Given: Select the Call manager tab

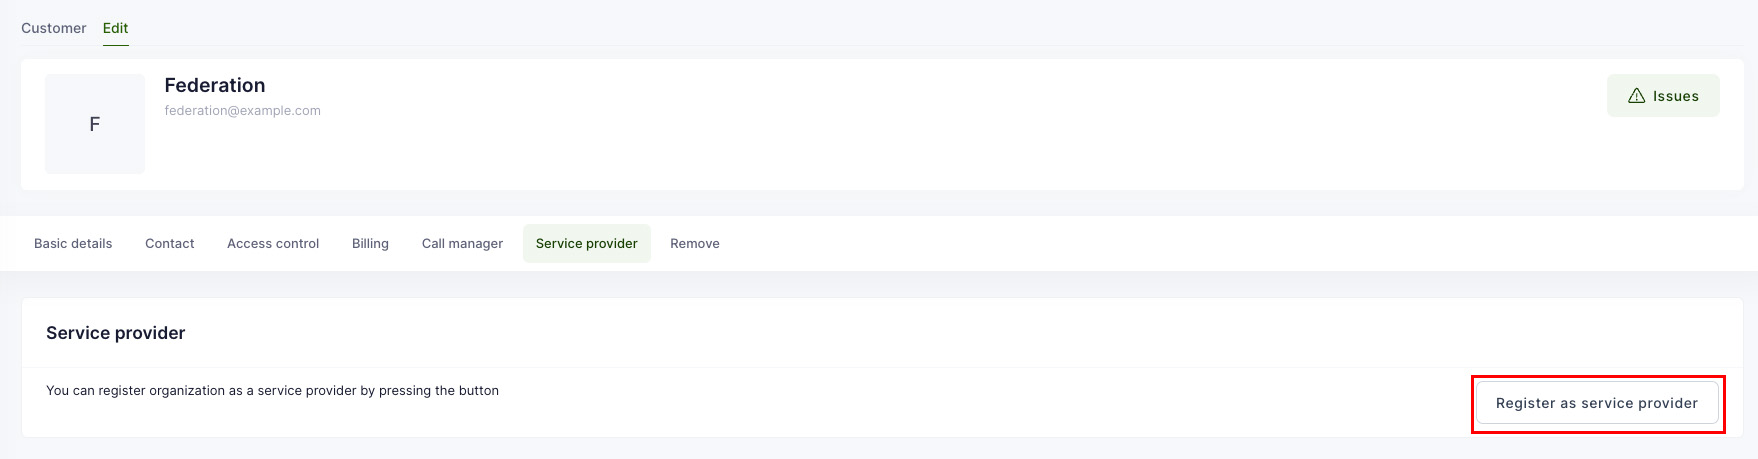Looking at the screenshot, I should (x=462, y=243).
